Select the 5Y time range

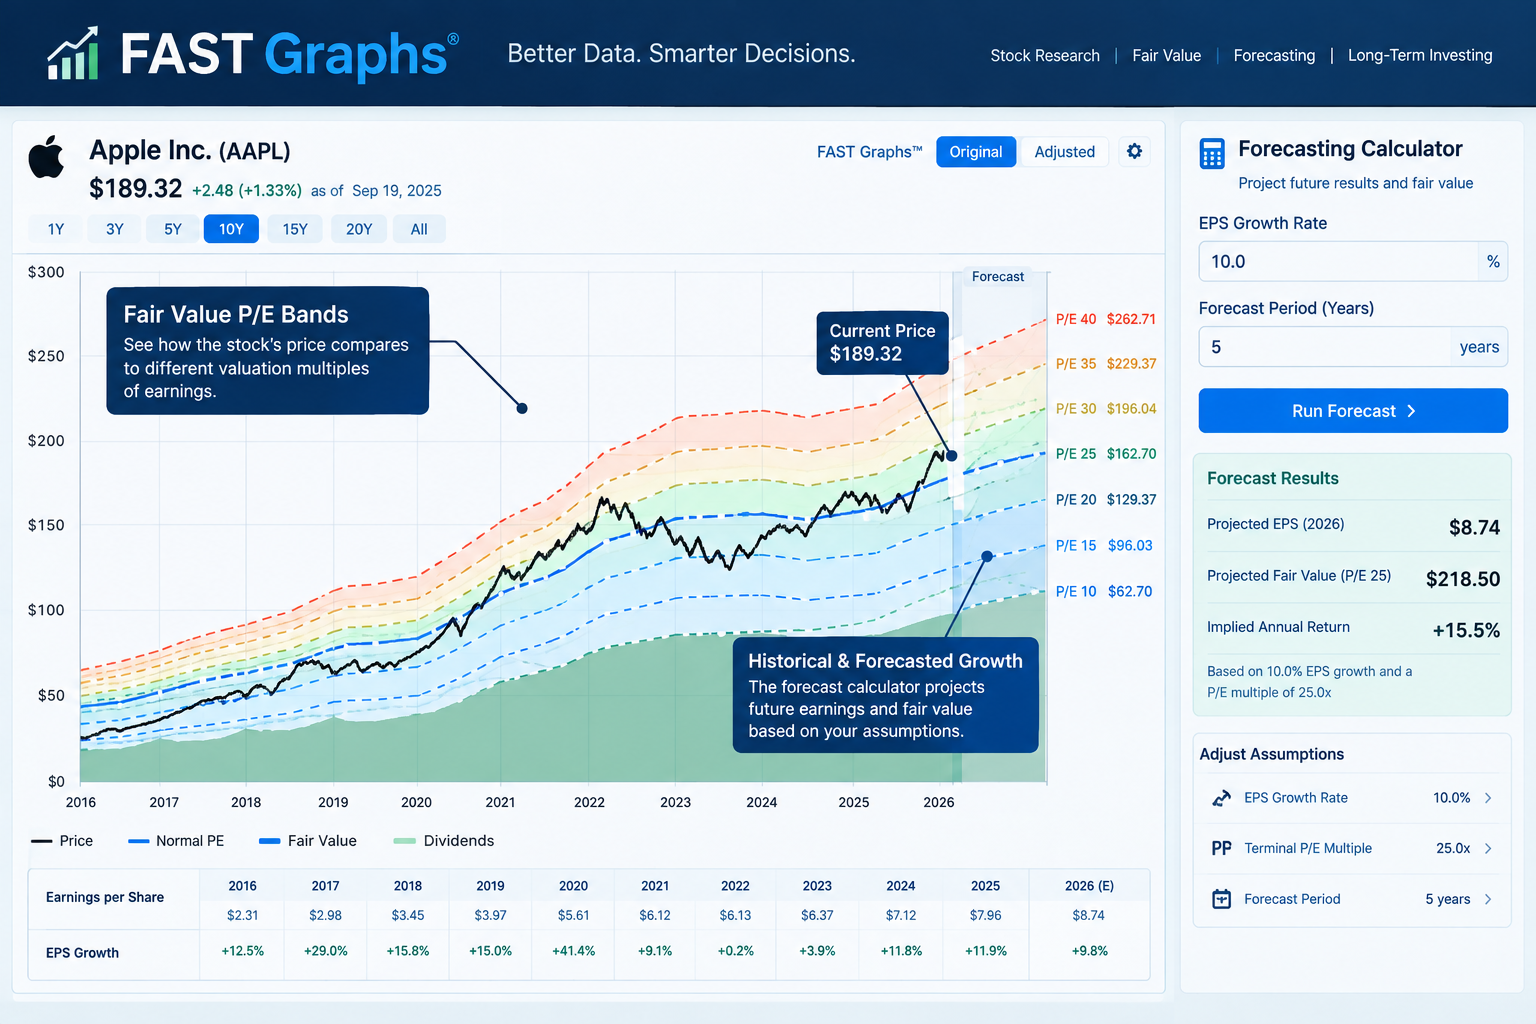tap(173, 229)
